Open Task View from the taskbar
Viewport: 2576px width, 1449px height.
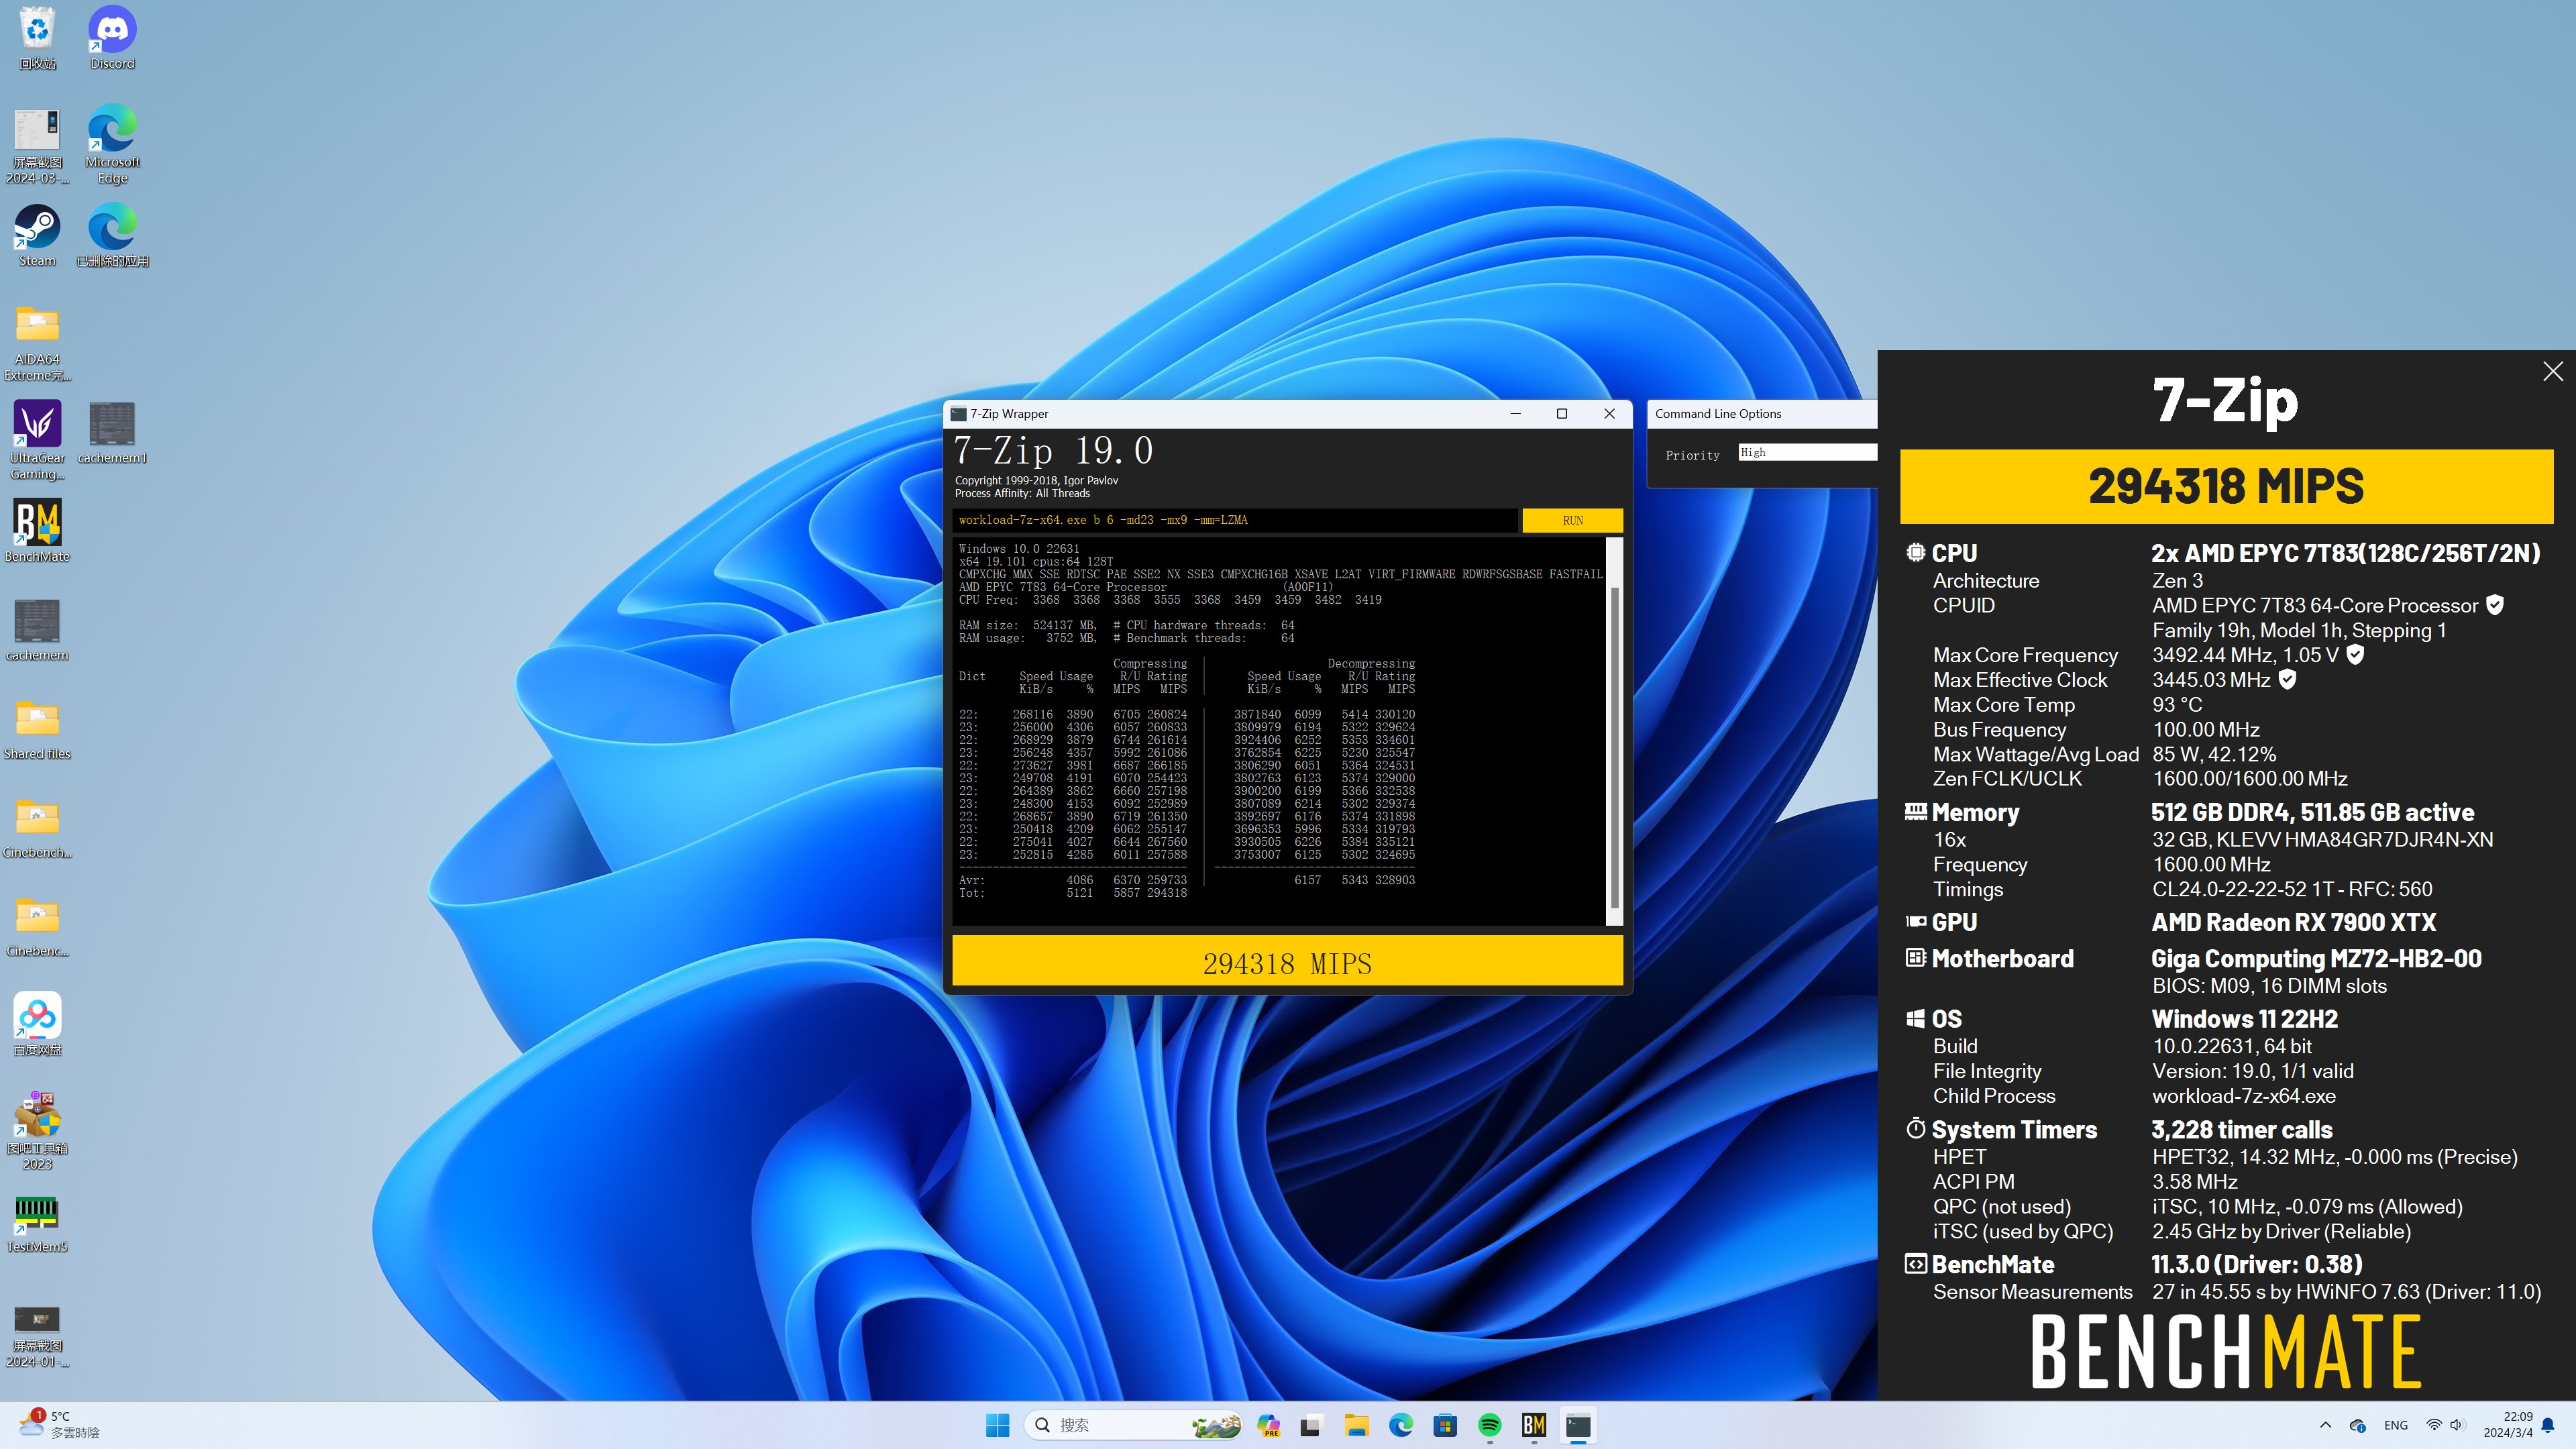pyautogui.click(x=1311, y=1425)
